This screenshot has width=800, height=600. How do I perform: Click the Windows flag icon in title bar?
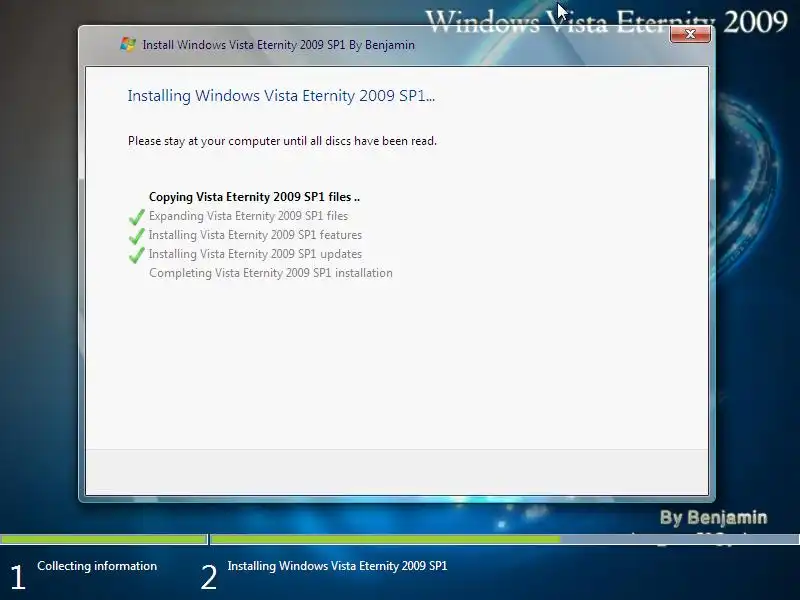click(x=128, y=44)
